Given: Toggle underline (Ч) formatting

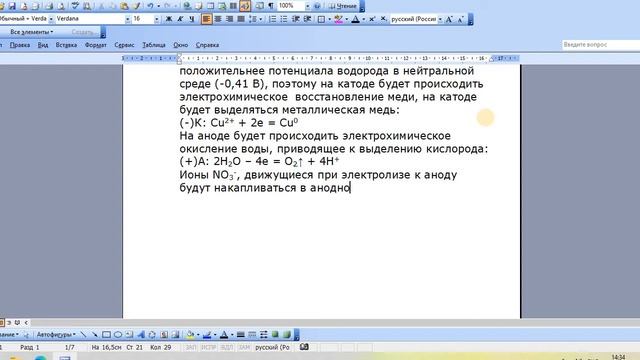Looking at the screenshot, I should (191, 19).
